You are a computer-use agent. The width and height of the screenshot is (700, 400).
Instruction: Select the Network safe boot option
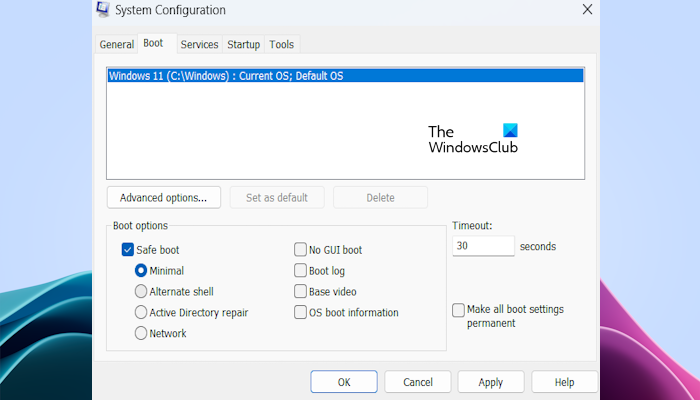click(141, 333)
